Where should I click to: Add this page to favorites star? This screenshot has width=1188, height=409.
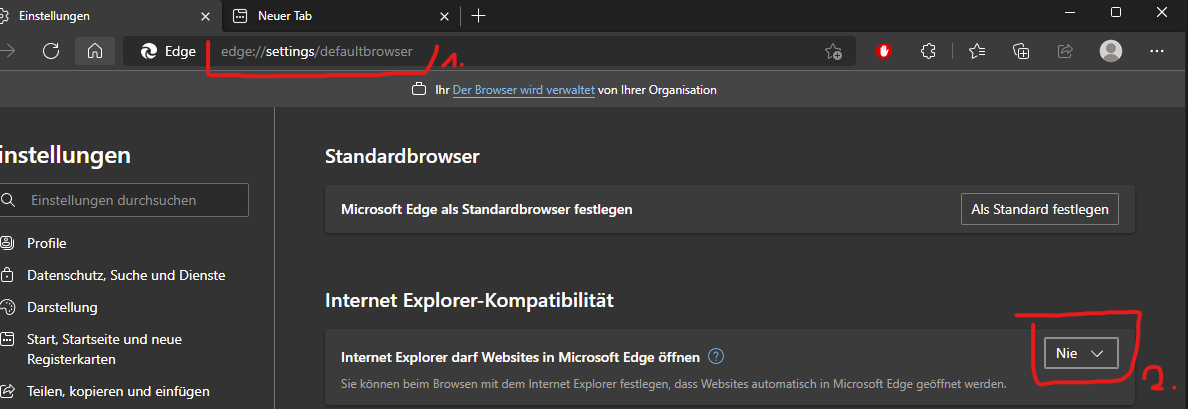tap(833, 51)
